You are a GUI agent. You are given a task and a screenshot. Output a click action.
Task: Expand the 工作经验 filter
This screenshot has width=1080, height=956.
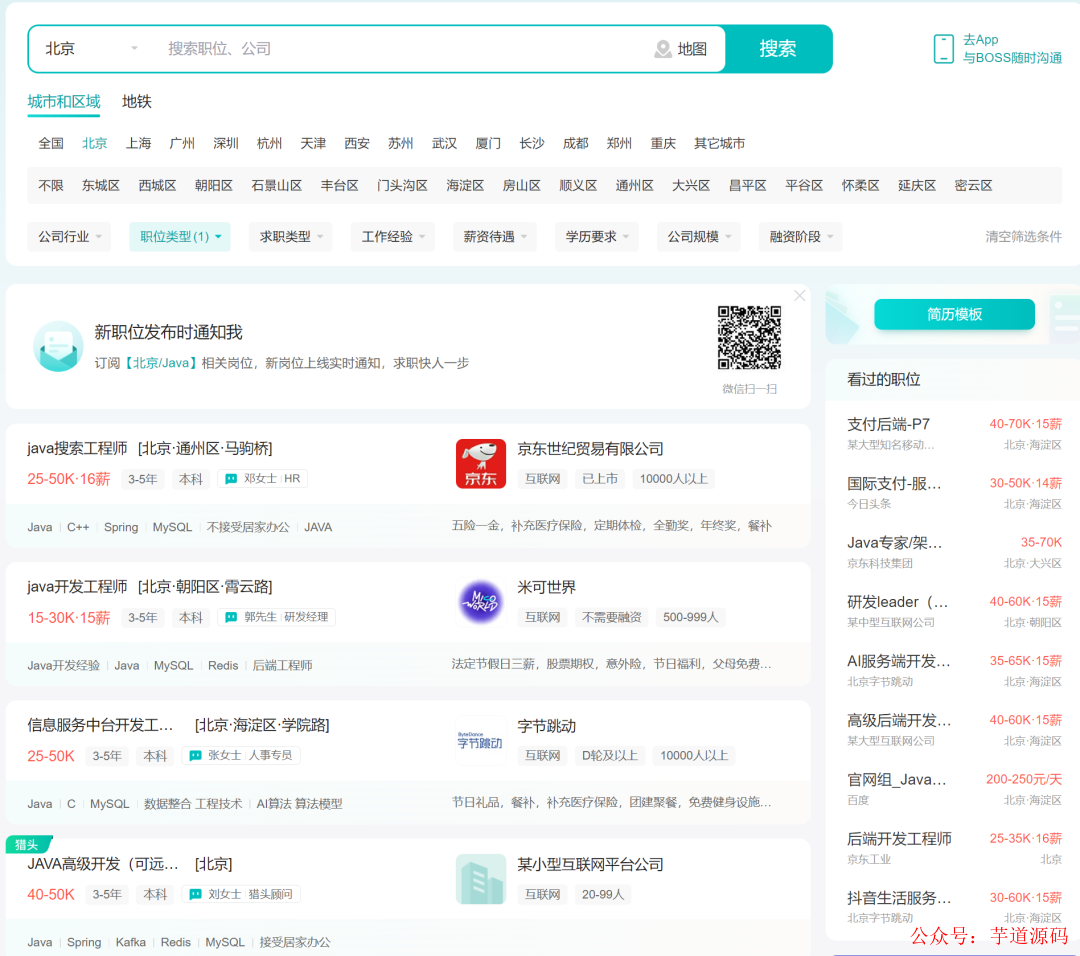pos(393,236)
